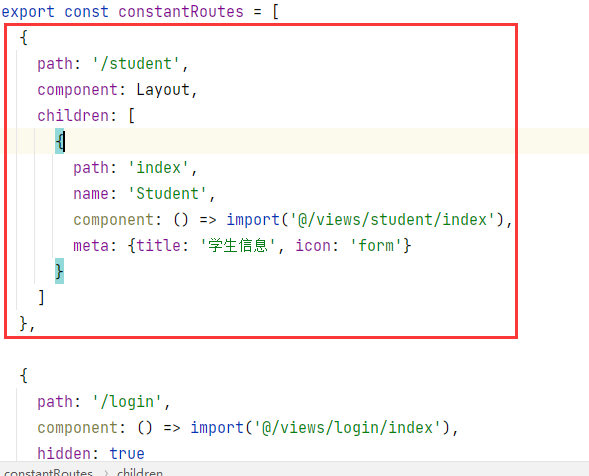589x476 pixels.
Task: Click the component key before Layout
Action: pyautogui.click(x=78, y=90)
